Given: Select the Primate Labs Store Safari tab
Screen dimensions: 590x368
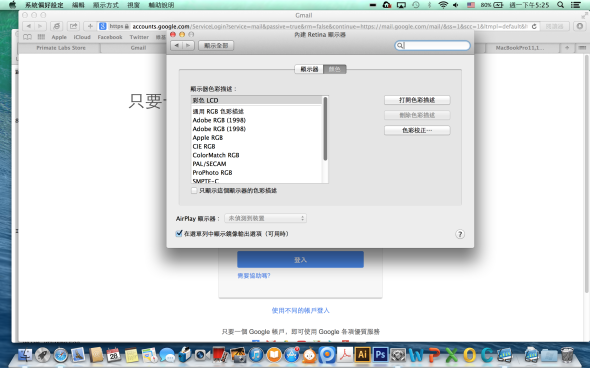Looking at the screenshot, I should click(61, 48).
